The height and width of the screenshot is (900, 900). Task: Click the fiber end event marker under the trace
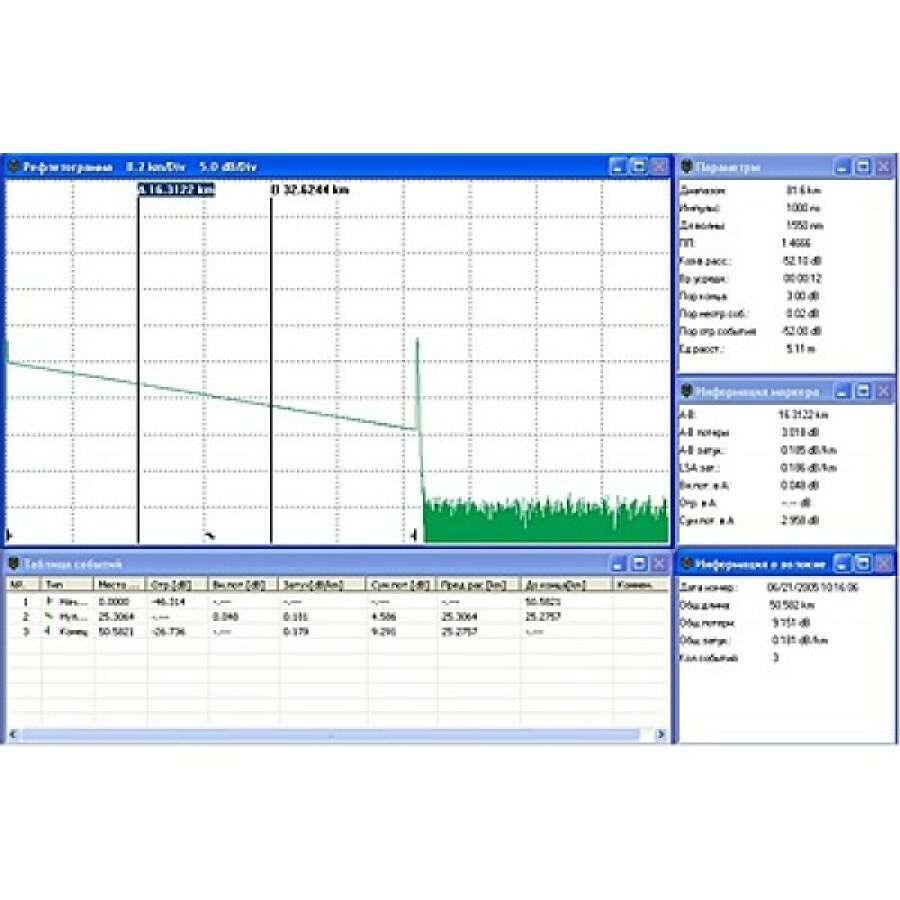tap(414, 536)
